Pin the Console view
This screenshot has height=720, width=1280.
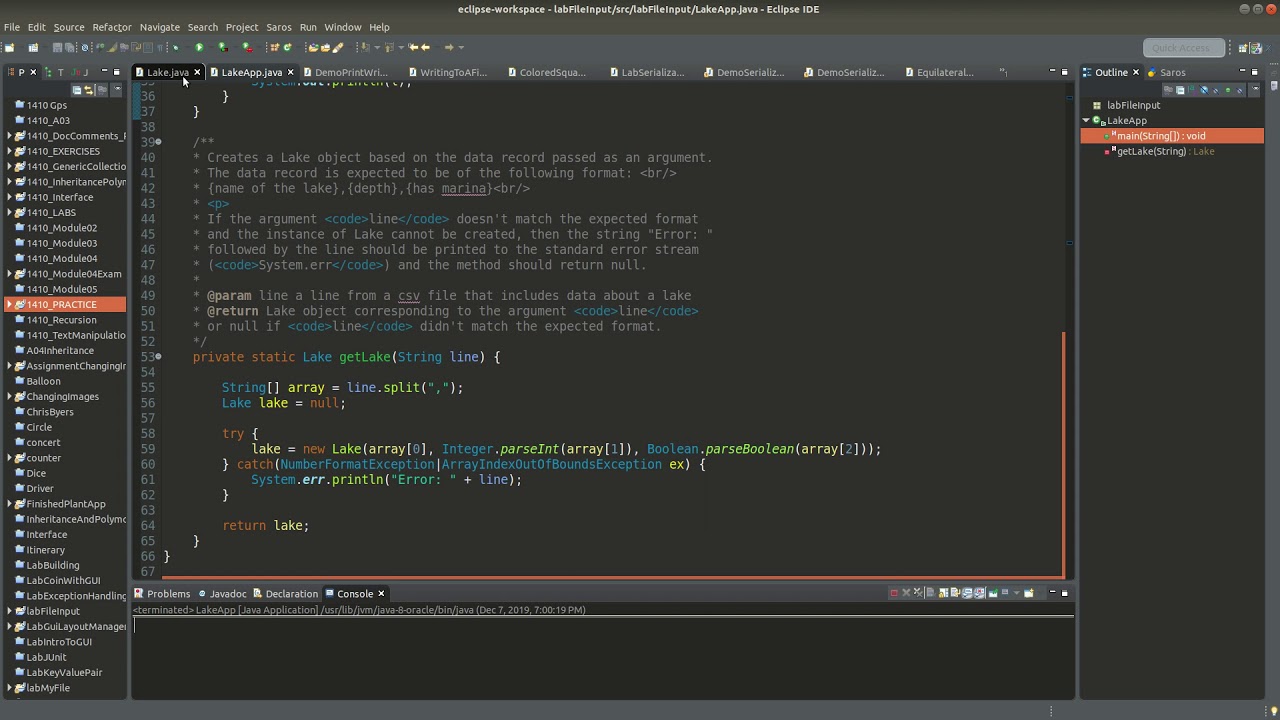tap(992, 593)
